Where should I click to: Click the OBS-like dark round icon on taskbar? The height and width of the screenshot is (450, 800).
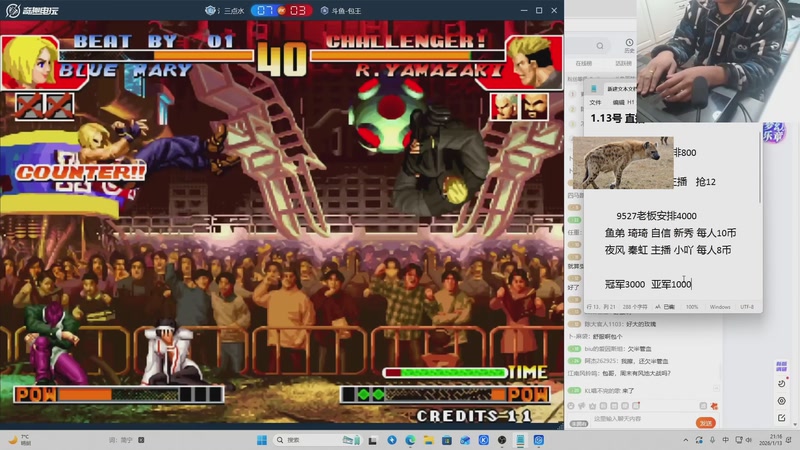coord(502,440)
